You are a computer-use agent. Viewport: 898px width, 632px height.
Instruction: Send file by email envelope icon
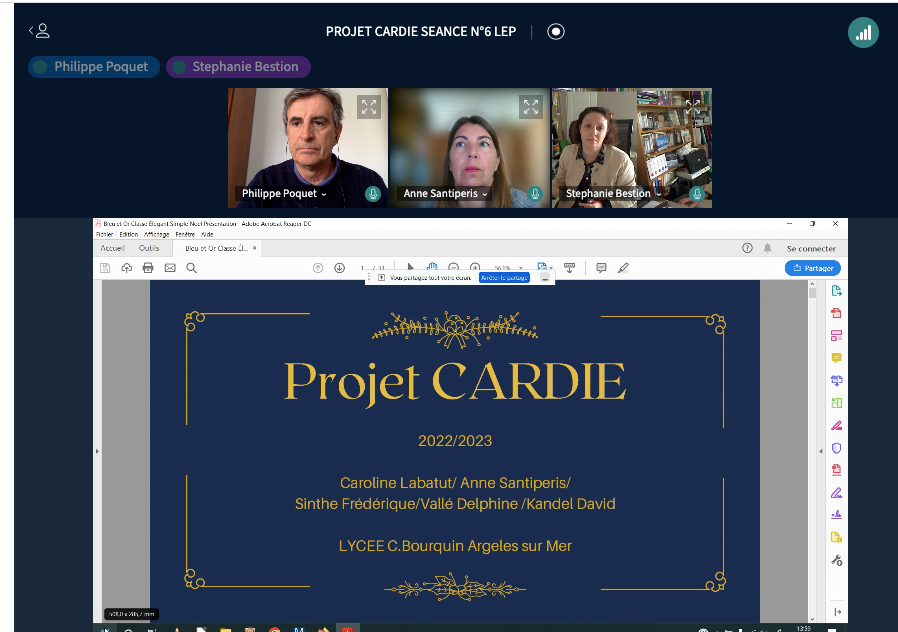170,268
